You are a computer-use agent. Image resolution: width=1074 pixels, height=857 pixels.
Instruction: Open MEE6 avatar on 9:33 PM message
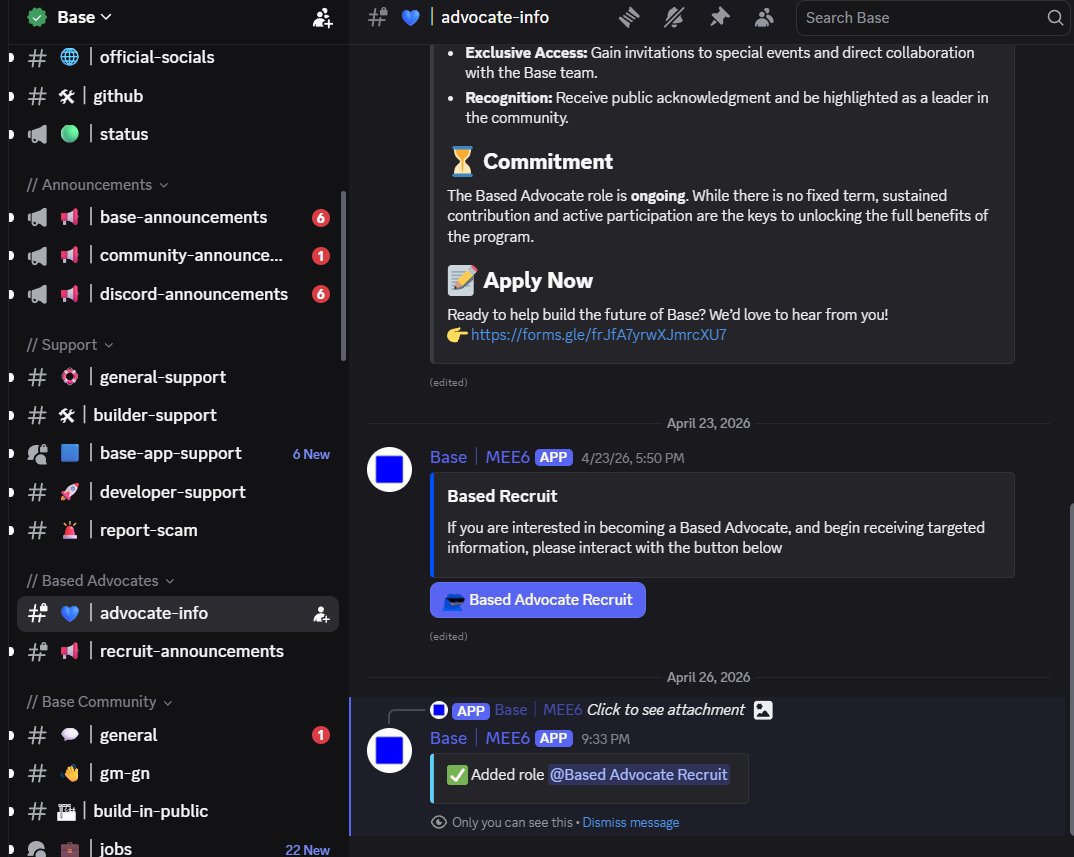(x=389, y=751)
